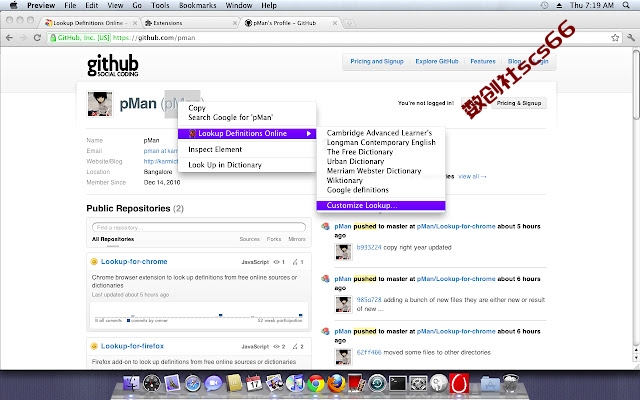Open the Bookmarks menu in the menu bar
The width and height of the screenshot is (640, 400).
(198, 5)
